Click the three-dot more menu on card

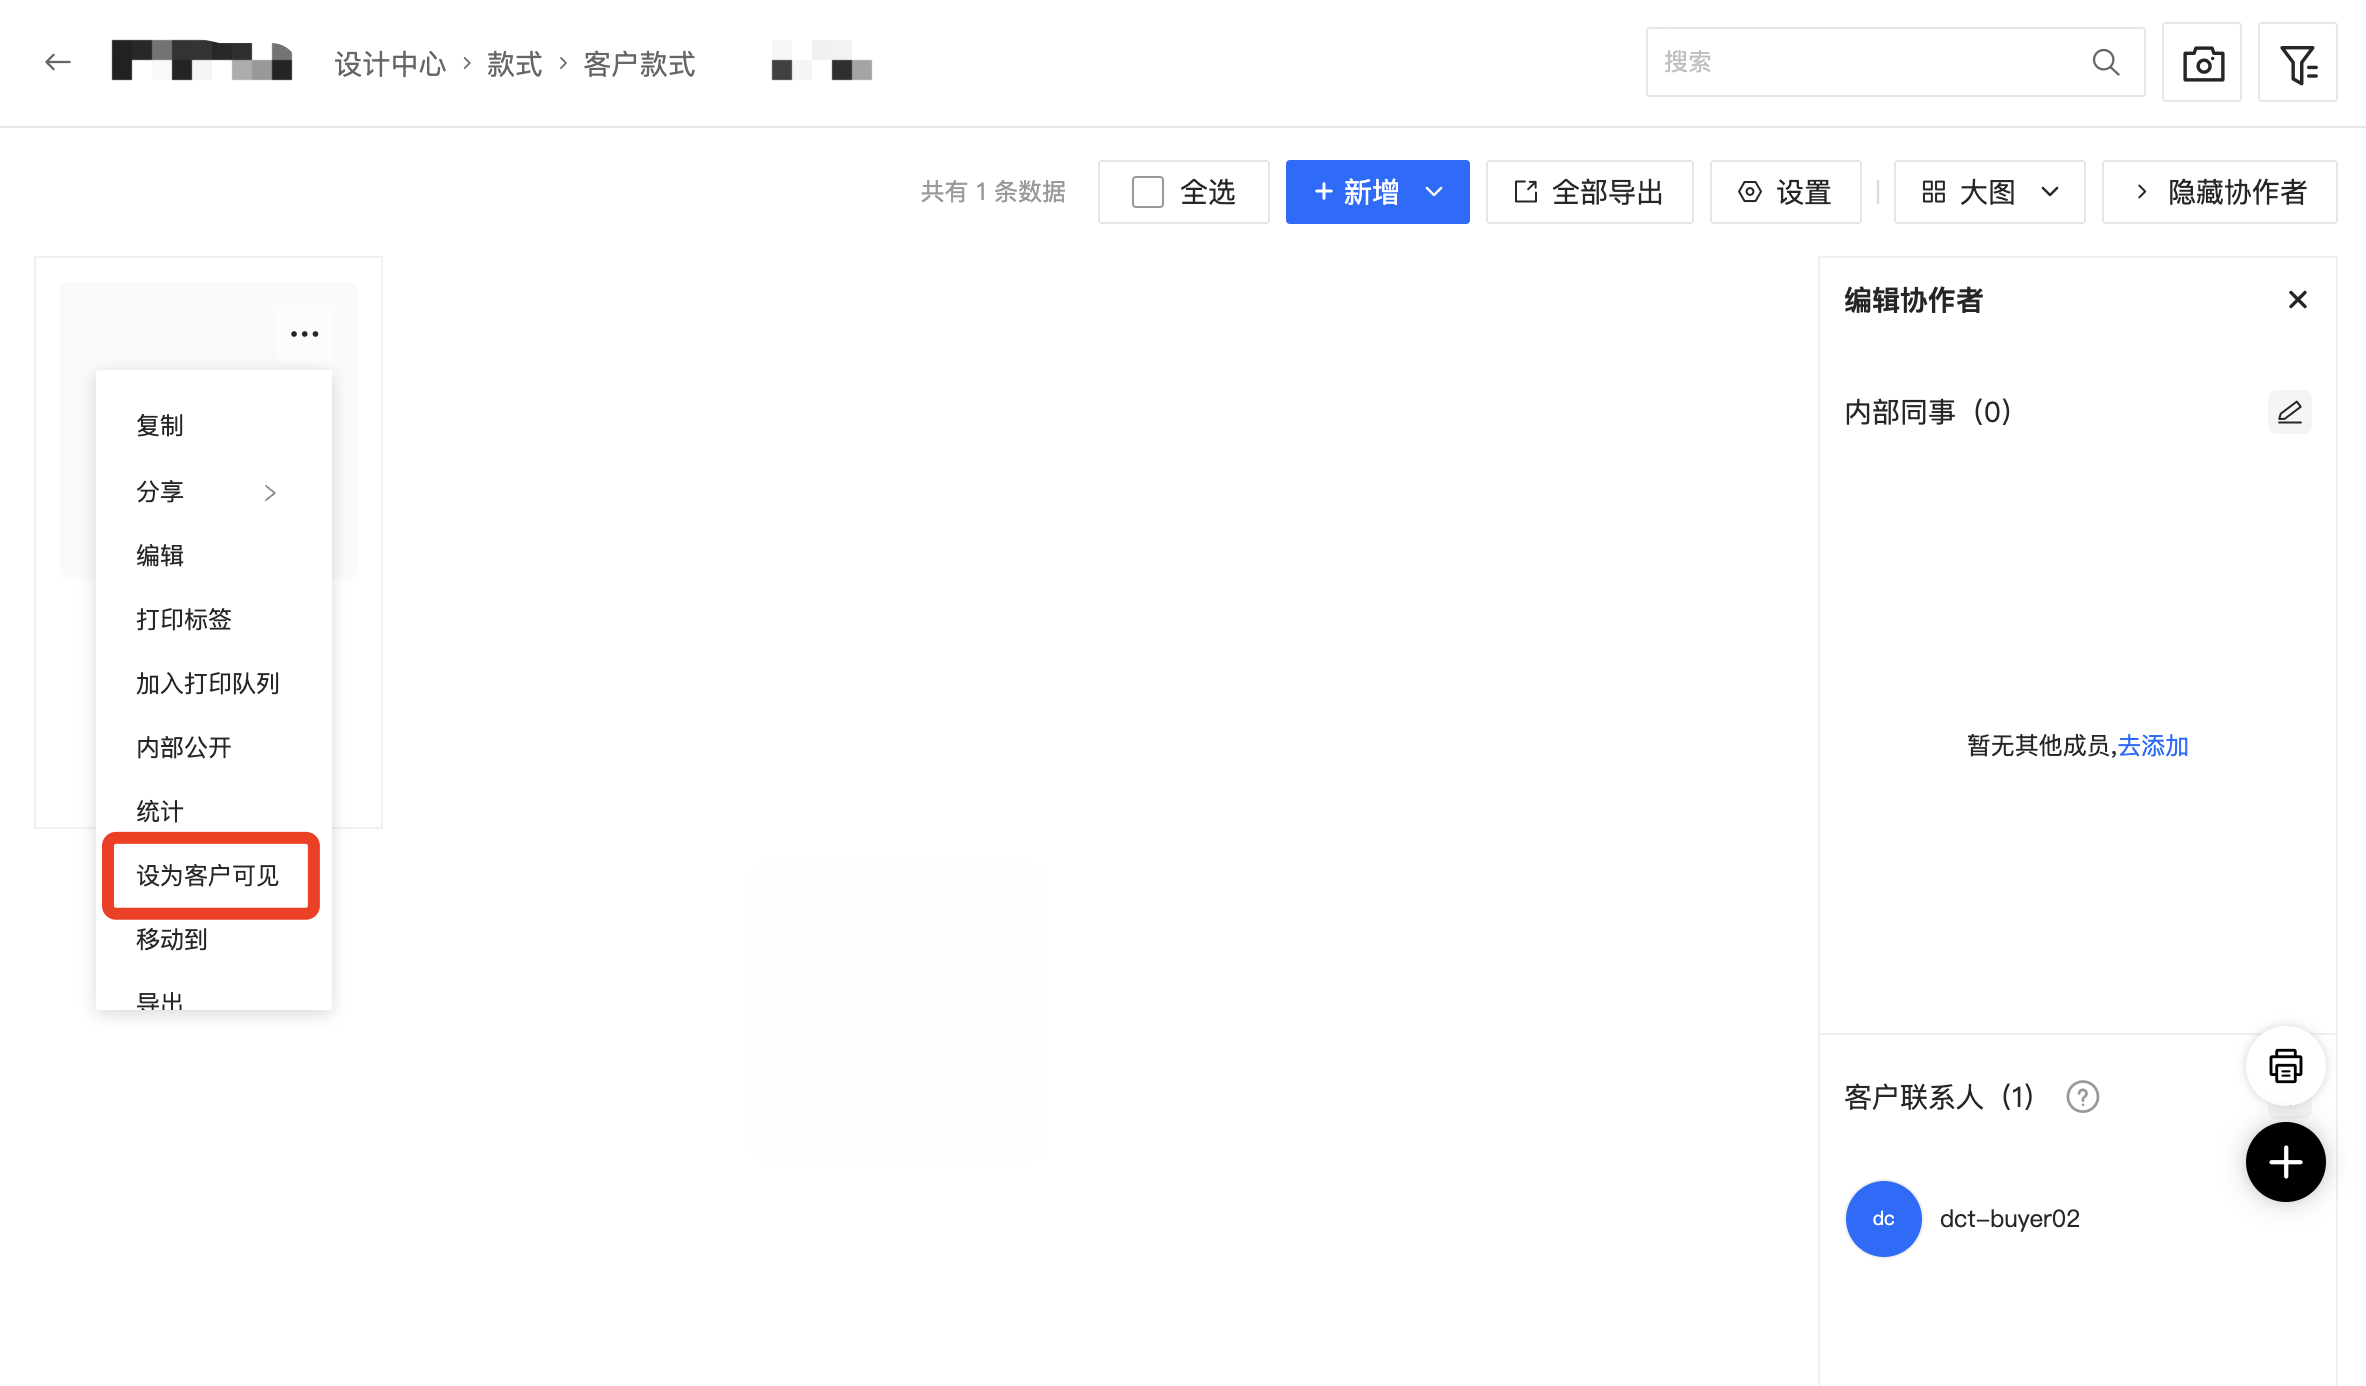pos(304,334)
